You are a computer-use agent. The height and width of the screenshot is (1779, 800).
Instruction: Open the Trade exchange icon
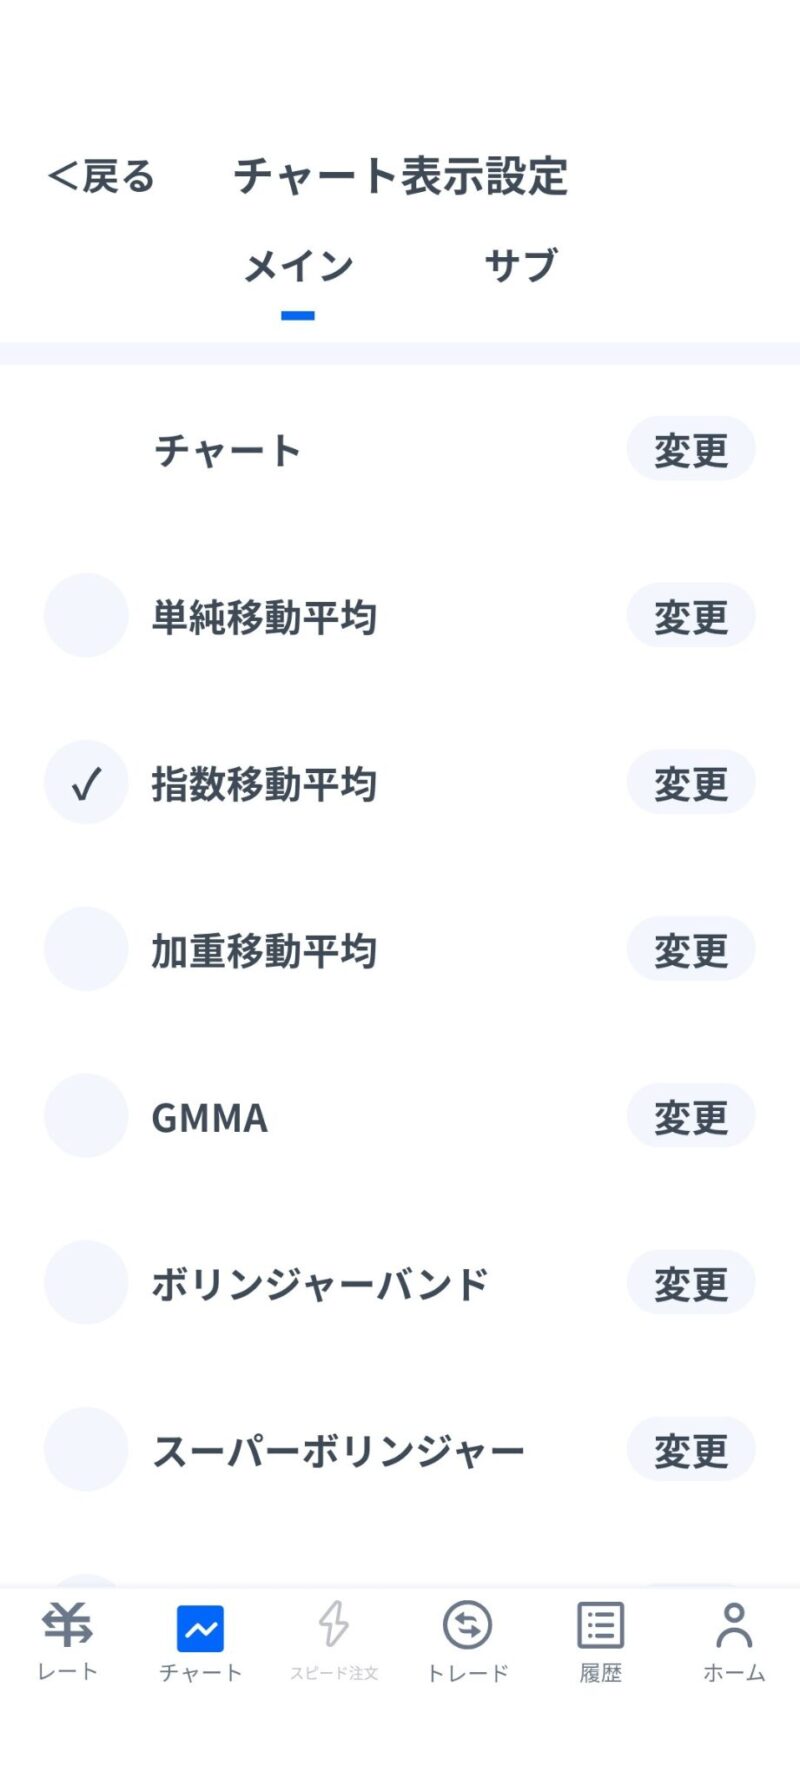pyautogui.click(x=467, y=1625)
